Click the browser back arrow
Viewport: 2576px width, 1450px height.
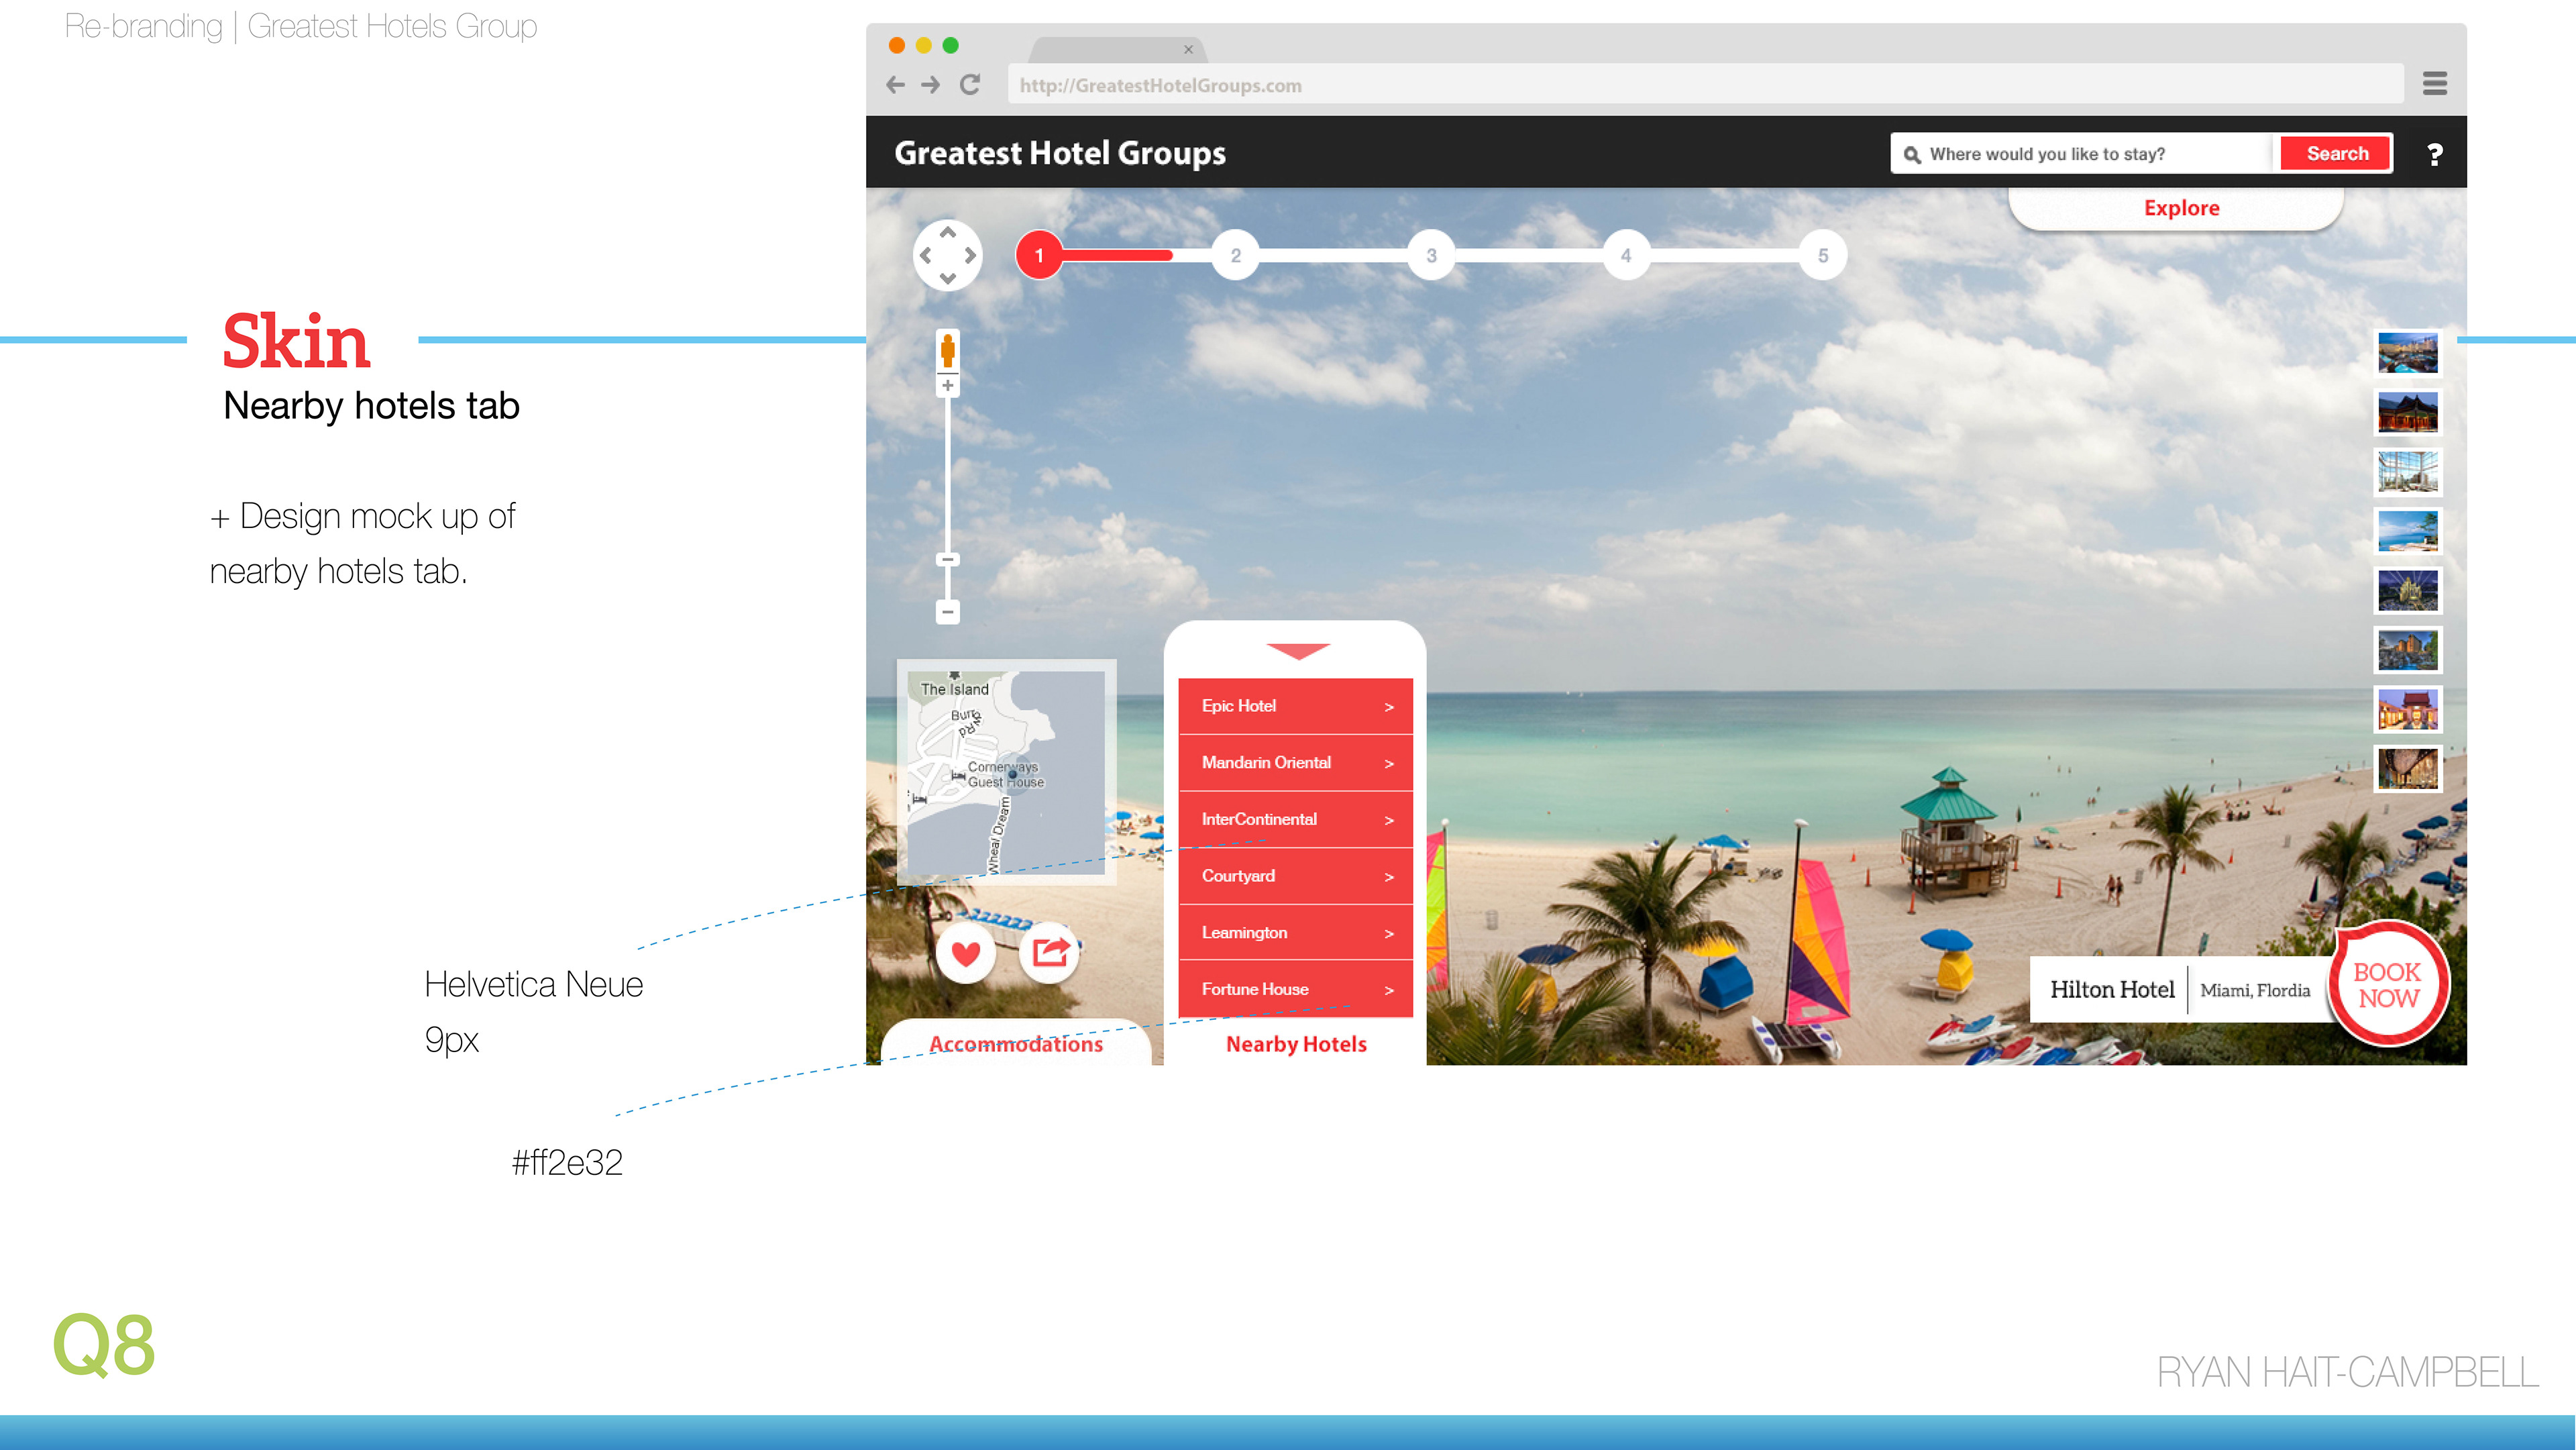[895, 85]
